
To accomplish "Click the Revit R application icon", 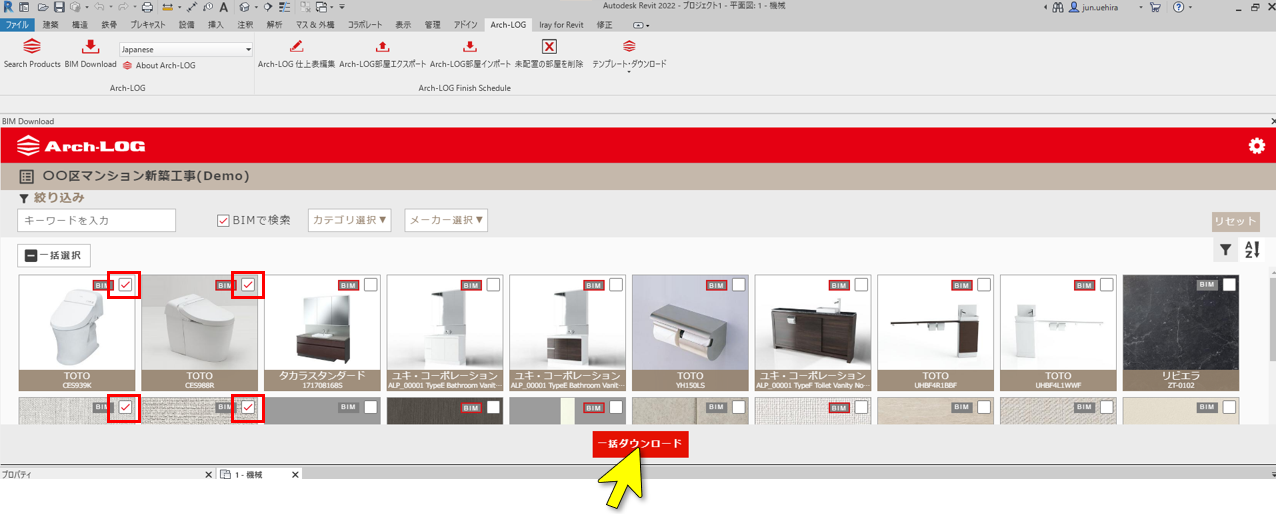I will pyautogui.click(x=9, y=7).
